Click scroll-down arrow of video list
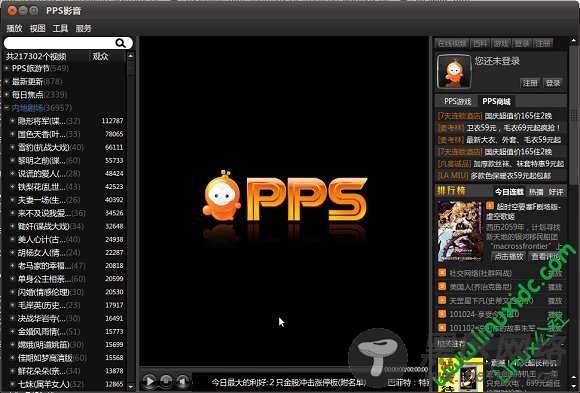 coord(130,386)
